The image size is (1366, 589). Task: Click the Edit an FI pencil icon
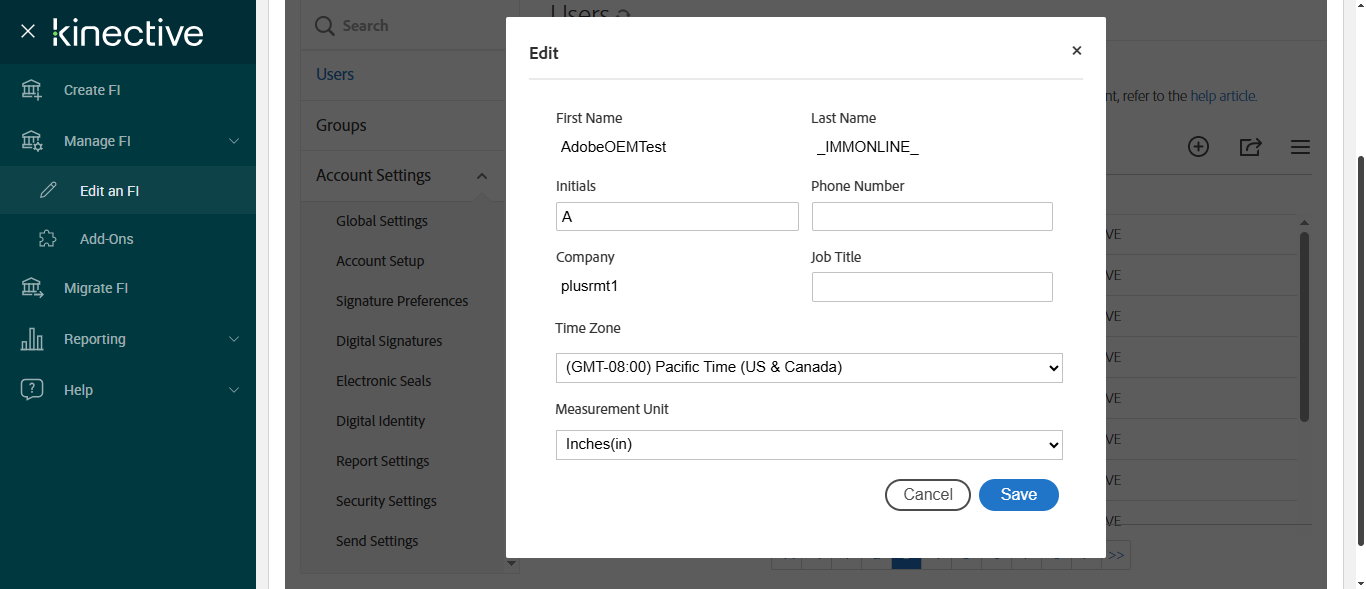[x=48, y=191]
